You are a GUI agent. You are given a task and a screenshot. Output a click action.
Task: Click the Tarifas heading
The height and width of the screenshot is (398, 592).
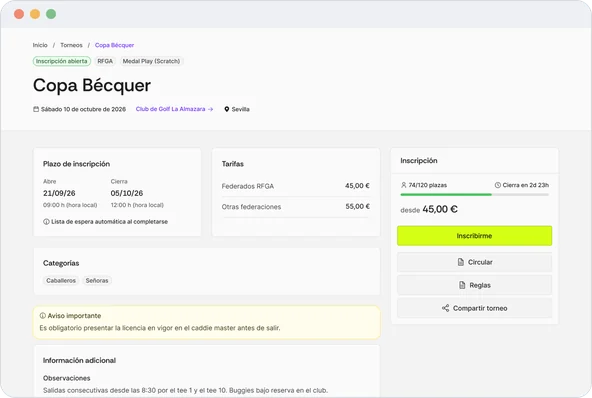click(x=233, y=164)
